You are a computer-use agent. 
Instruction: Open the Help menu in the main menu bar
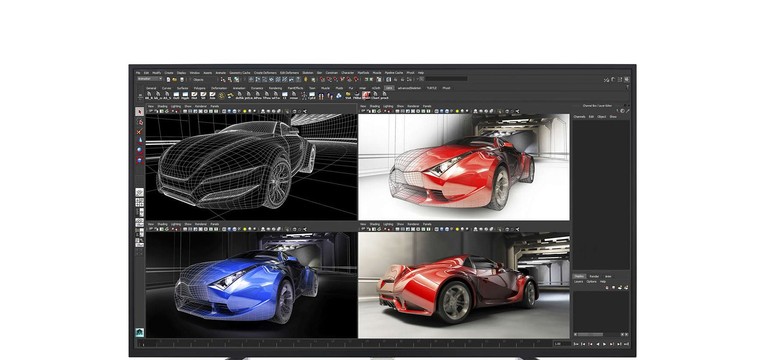421,73
